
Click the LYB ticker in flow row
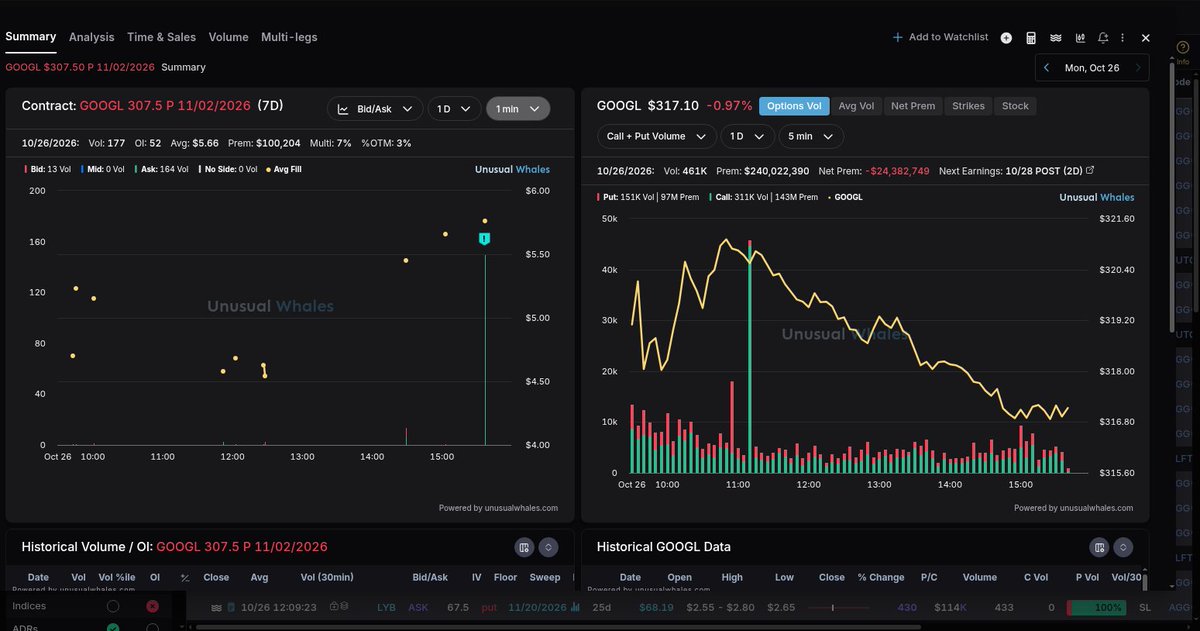(x=386, y=607)
